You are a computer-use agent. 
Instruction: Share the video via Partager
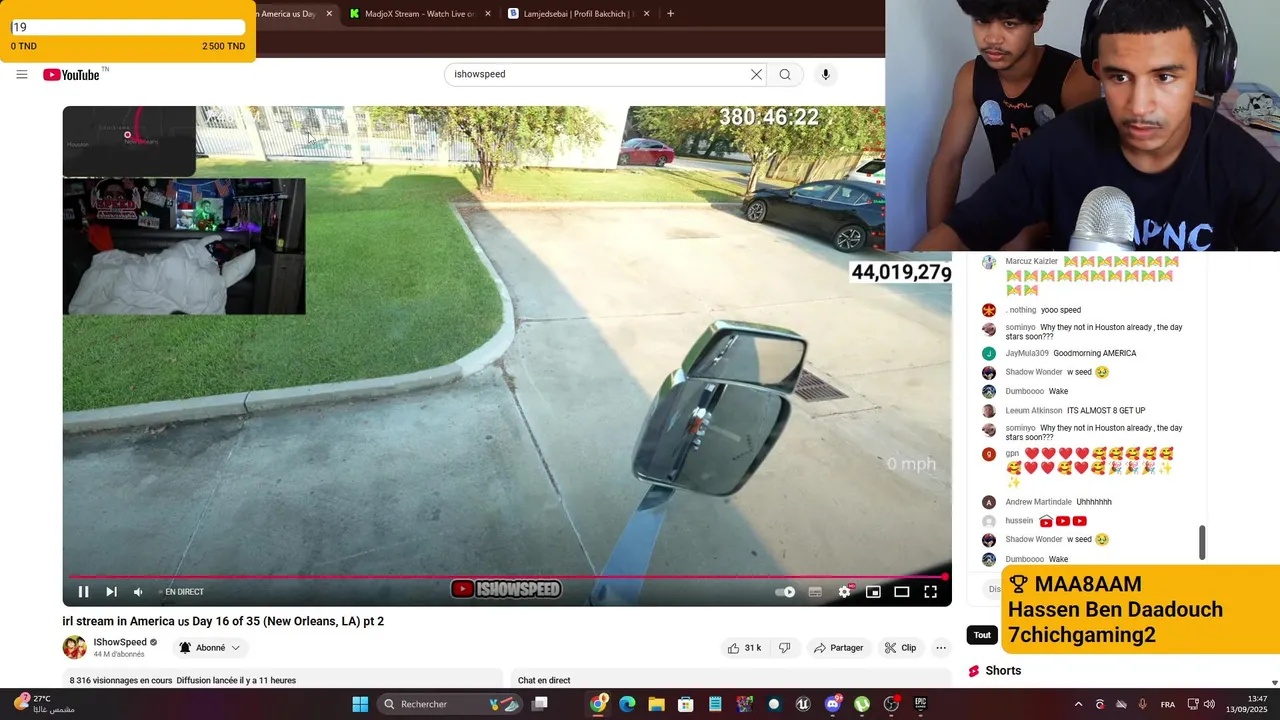(838, 648)
